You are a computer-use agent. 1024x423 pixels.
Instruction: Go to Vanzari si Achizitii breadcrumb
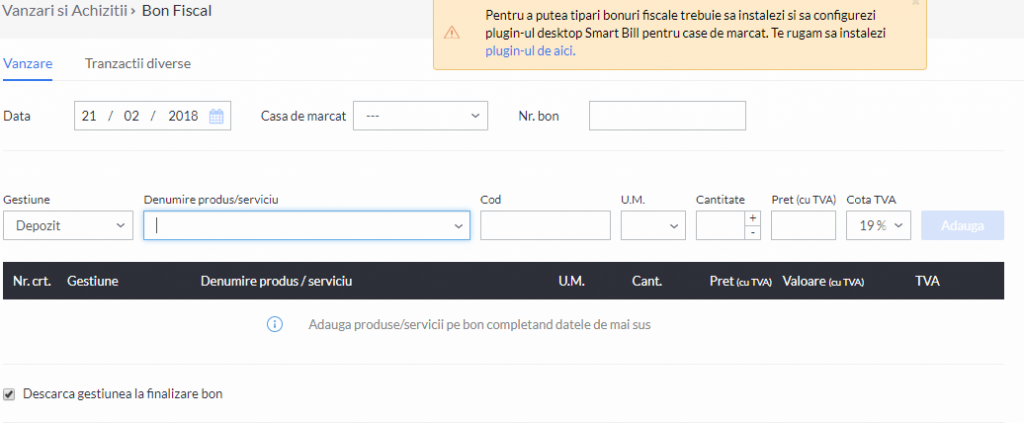pos(65,10)
